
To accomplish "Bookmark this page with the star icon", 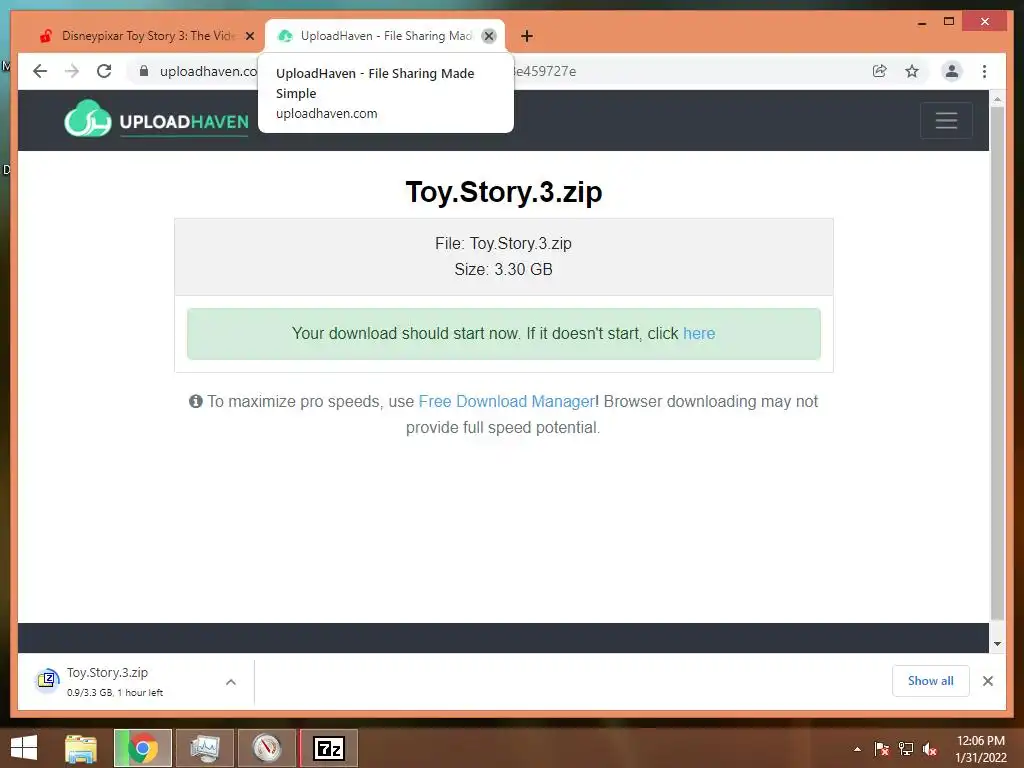I will coord(912,71).
